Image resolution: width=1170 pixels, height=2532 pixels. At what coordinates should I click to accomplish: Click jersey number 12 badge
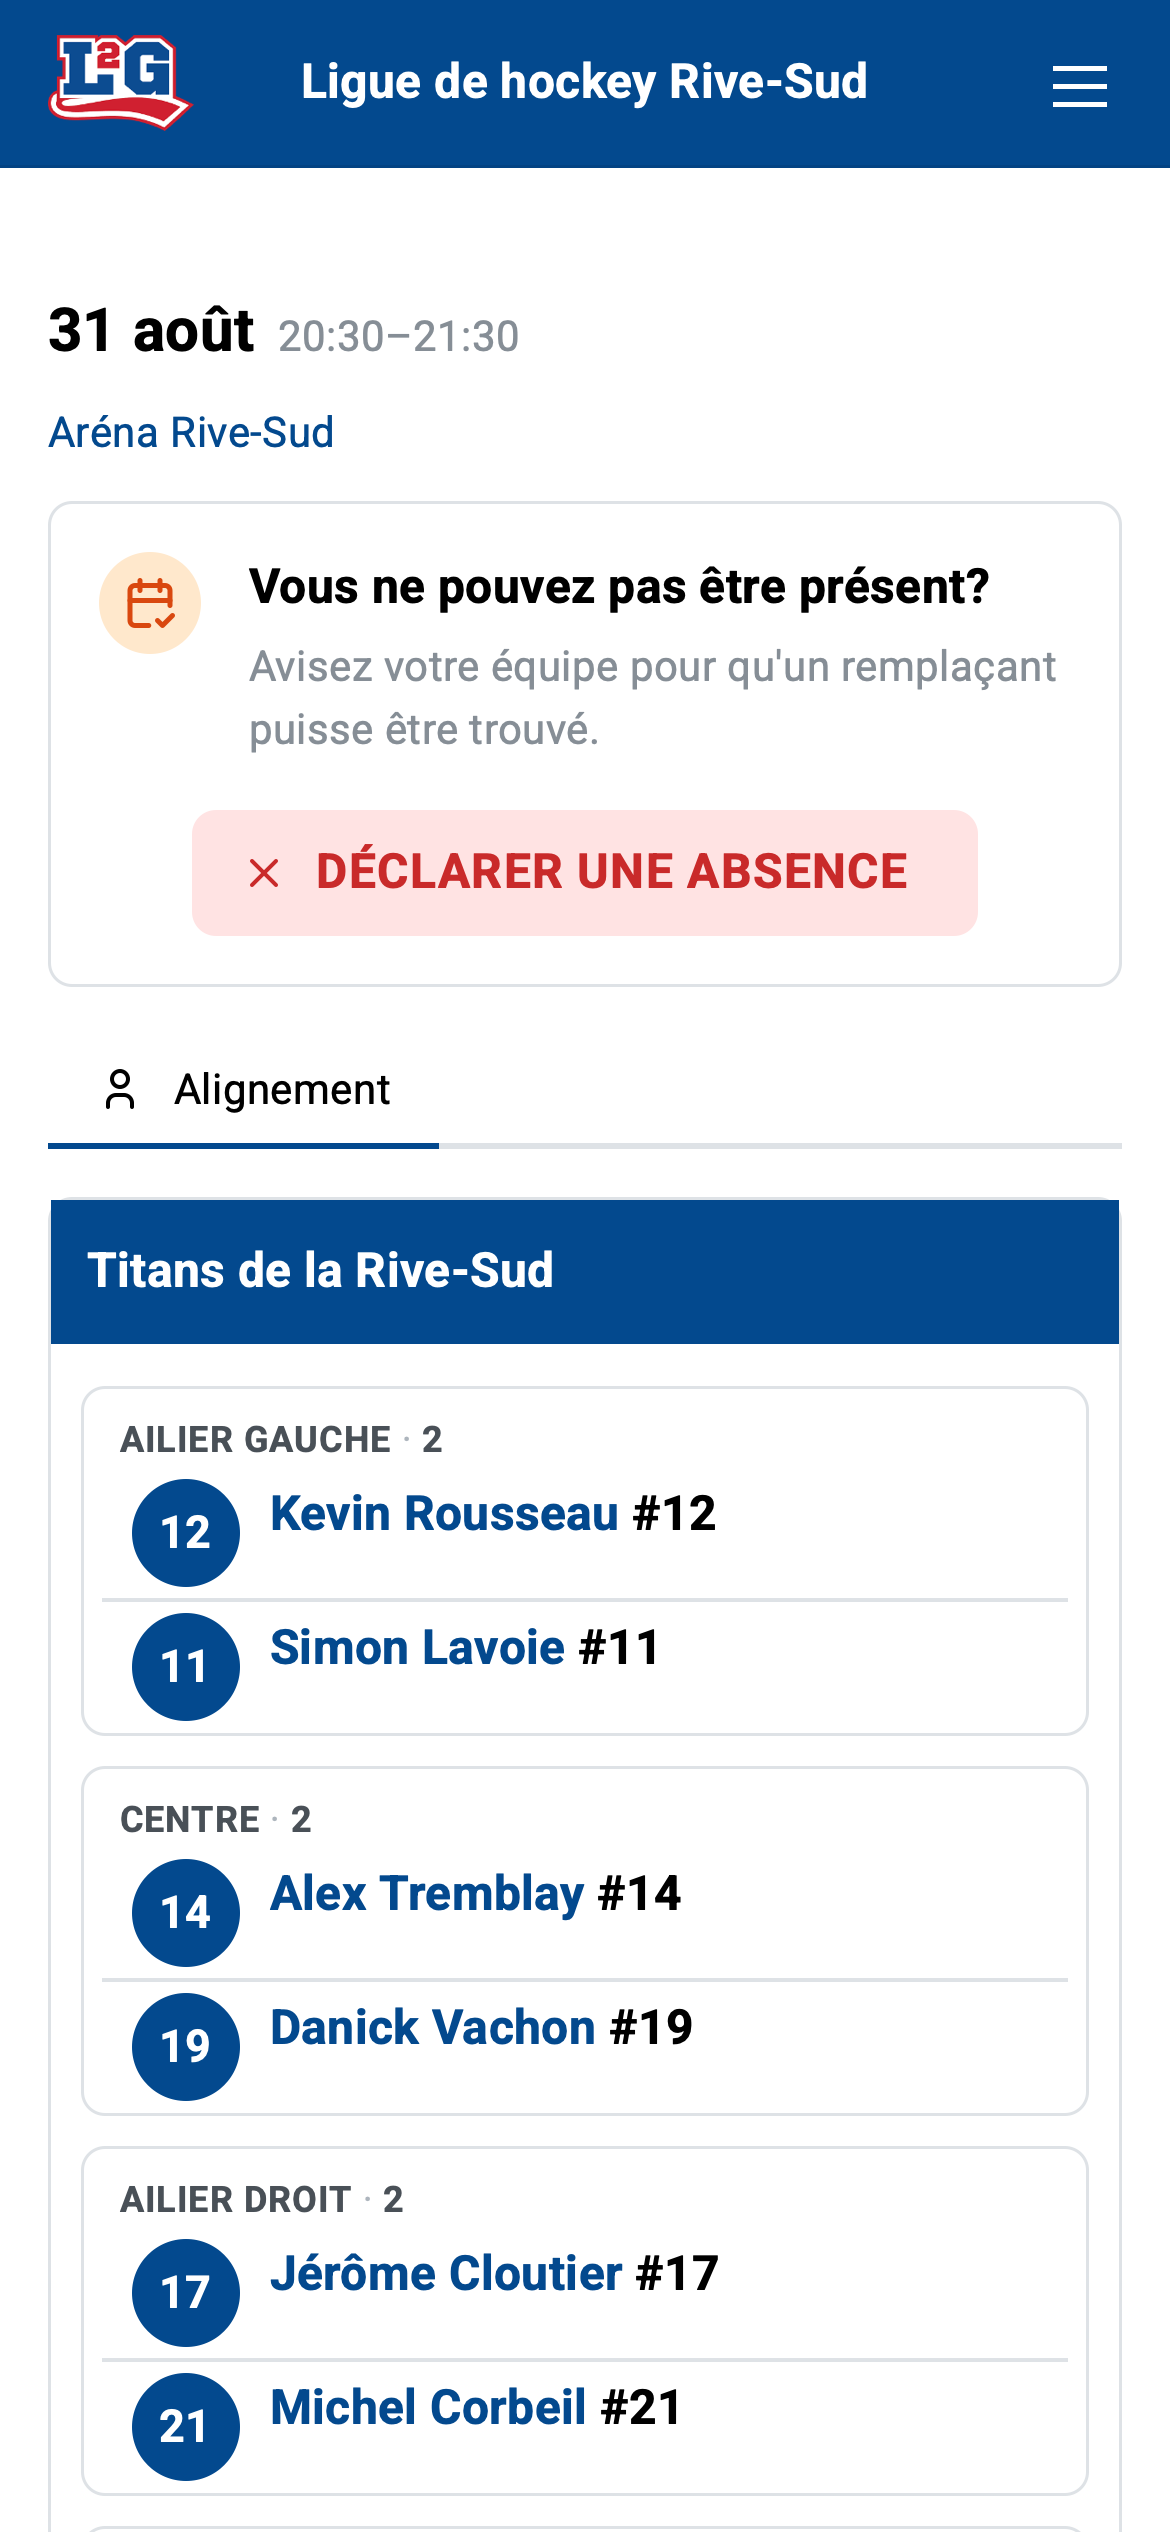click(186, 1532)
